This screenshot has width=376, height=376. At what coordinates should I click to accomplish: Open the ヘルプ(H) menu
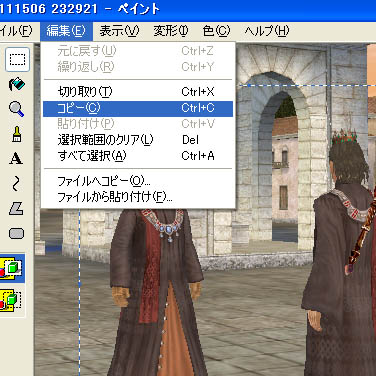tap(267, 31)
